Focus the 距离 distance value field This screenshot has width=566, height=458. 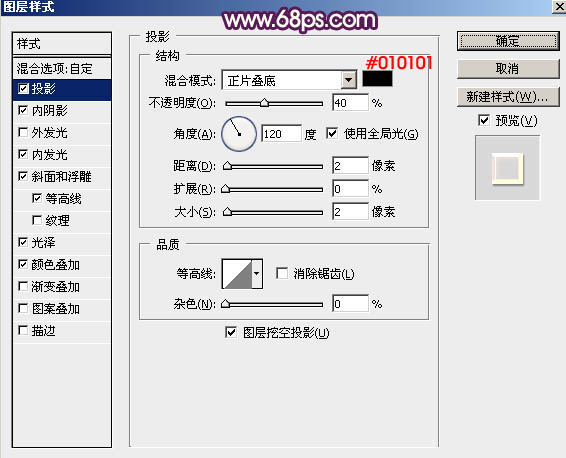coord(350,166)
